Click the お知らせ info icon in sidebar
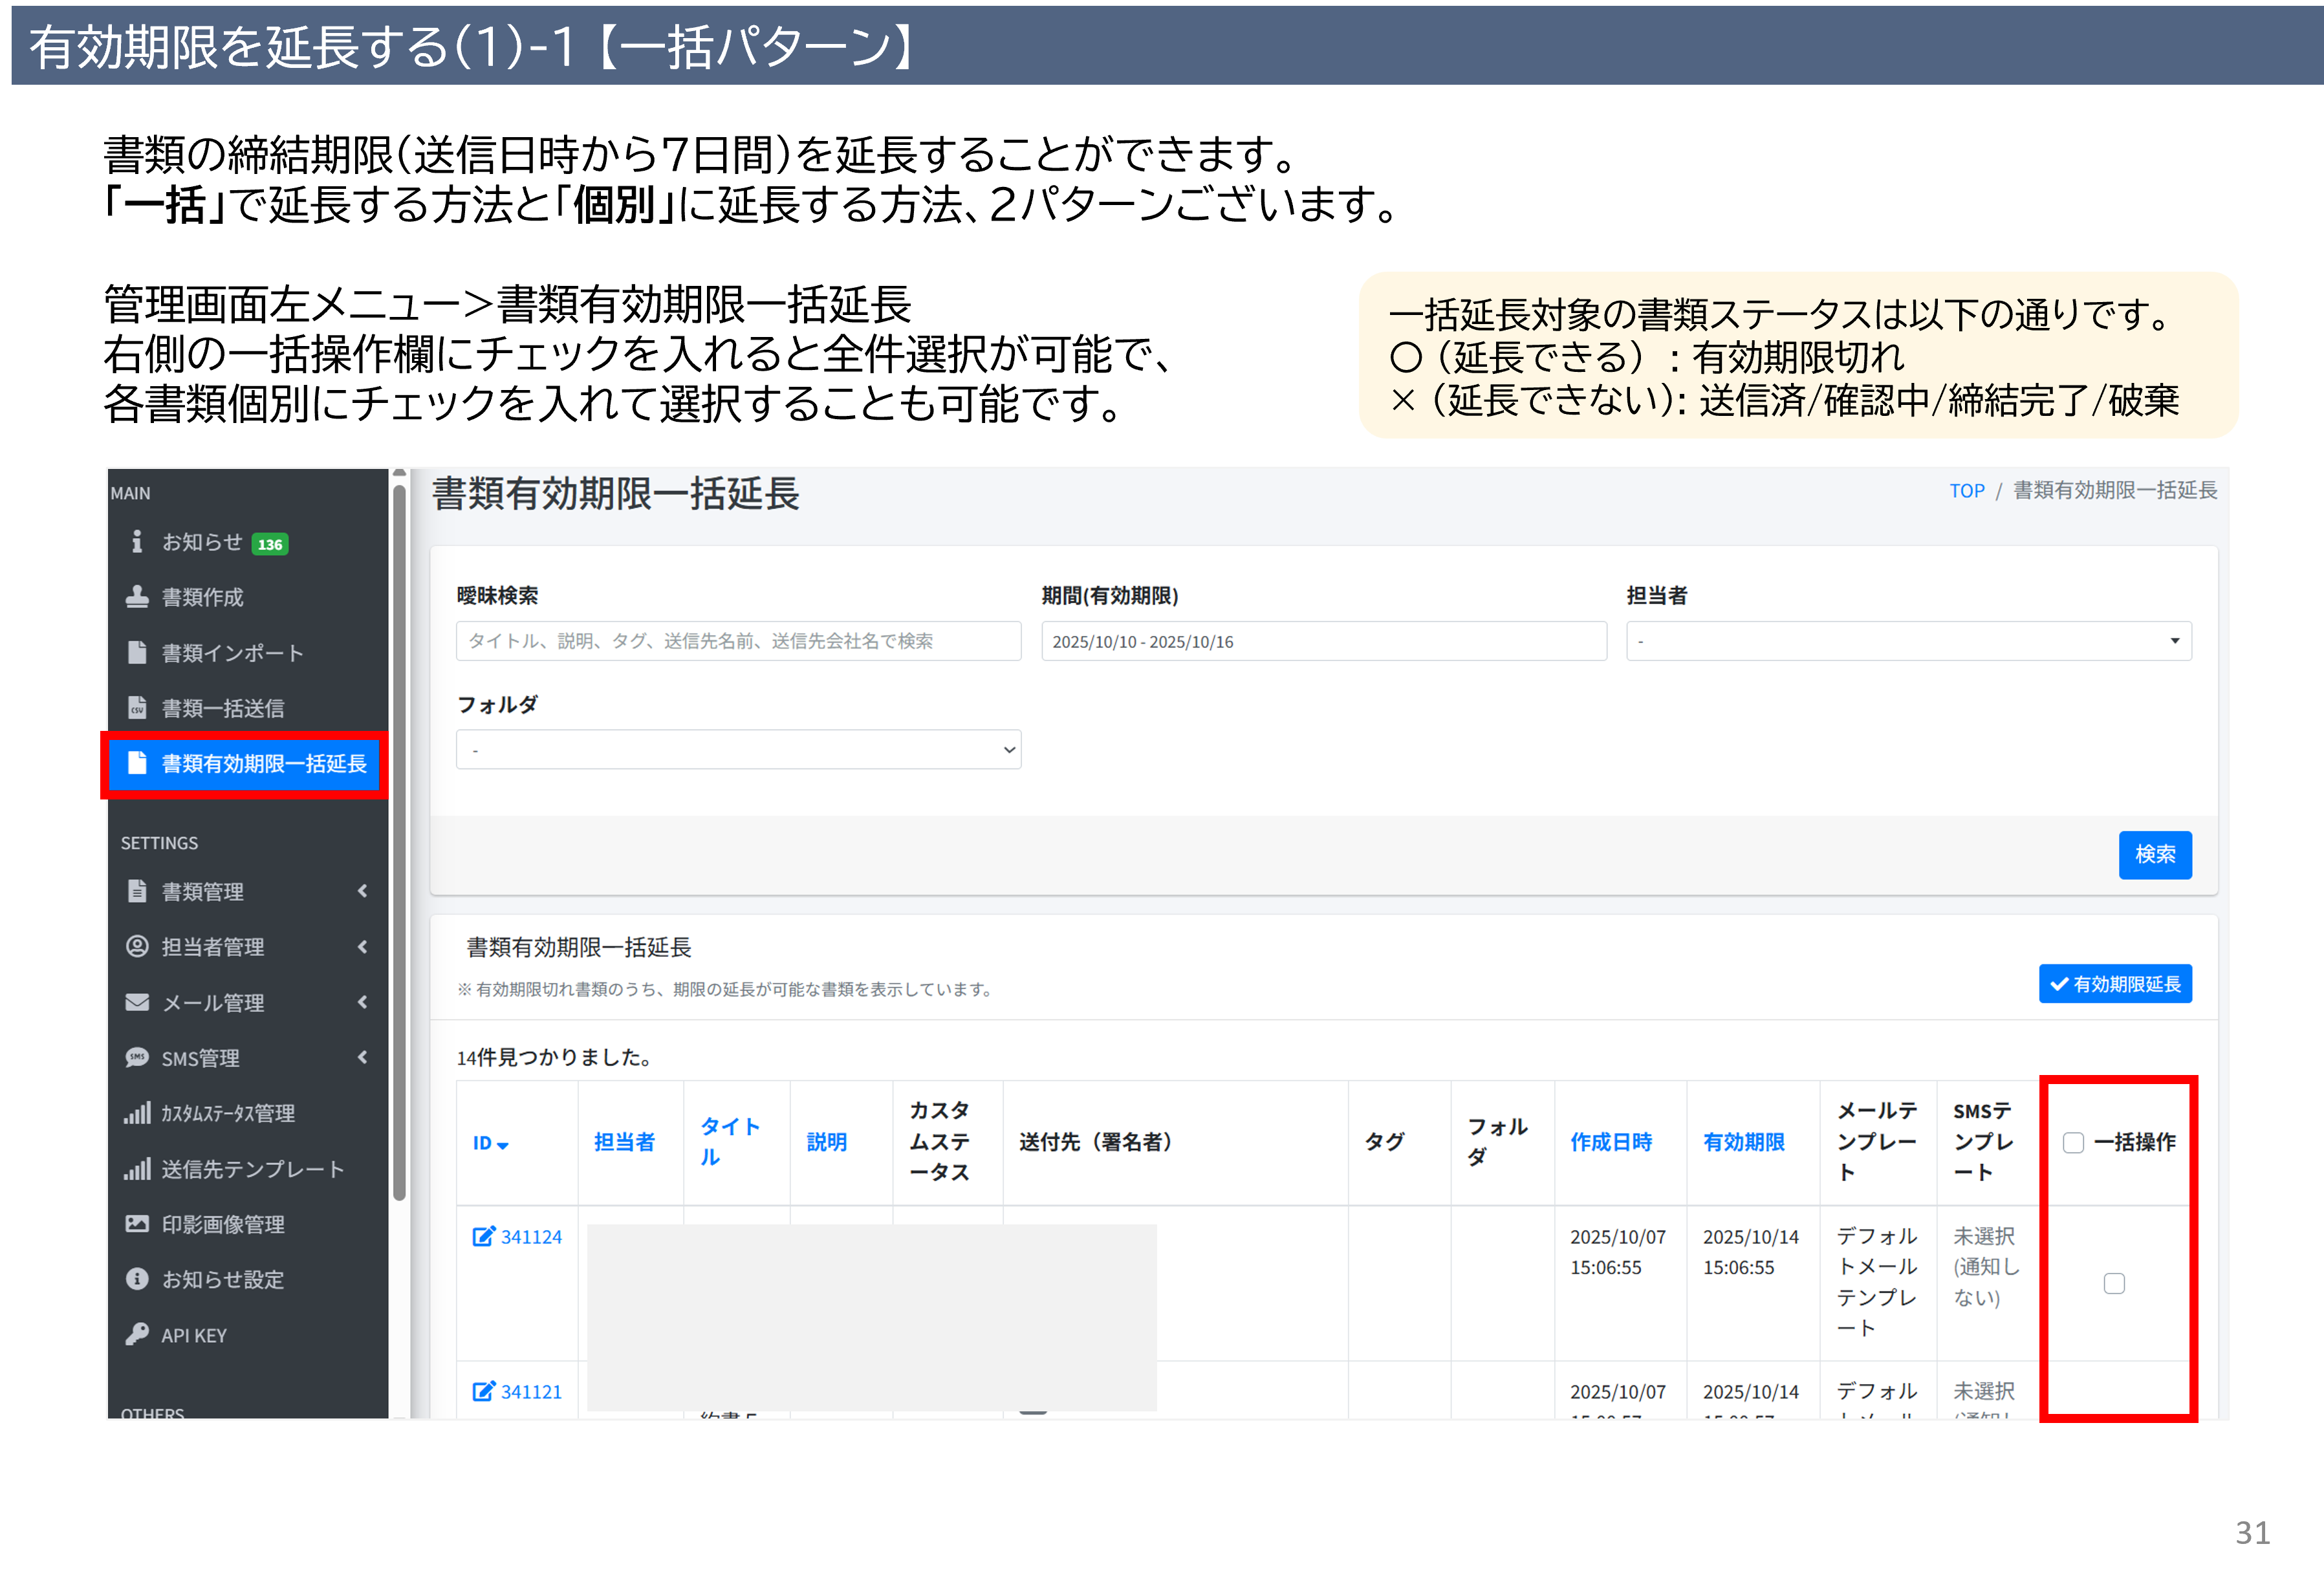The image size is (2324, 1575). click(137, 541)
